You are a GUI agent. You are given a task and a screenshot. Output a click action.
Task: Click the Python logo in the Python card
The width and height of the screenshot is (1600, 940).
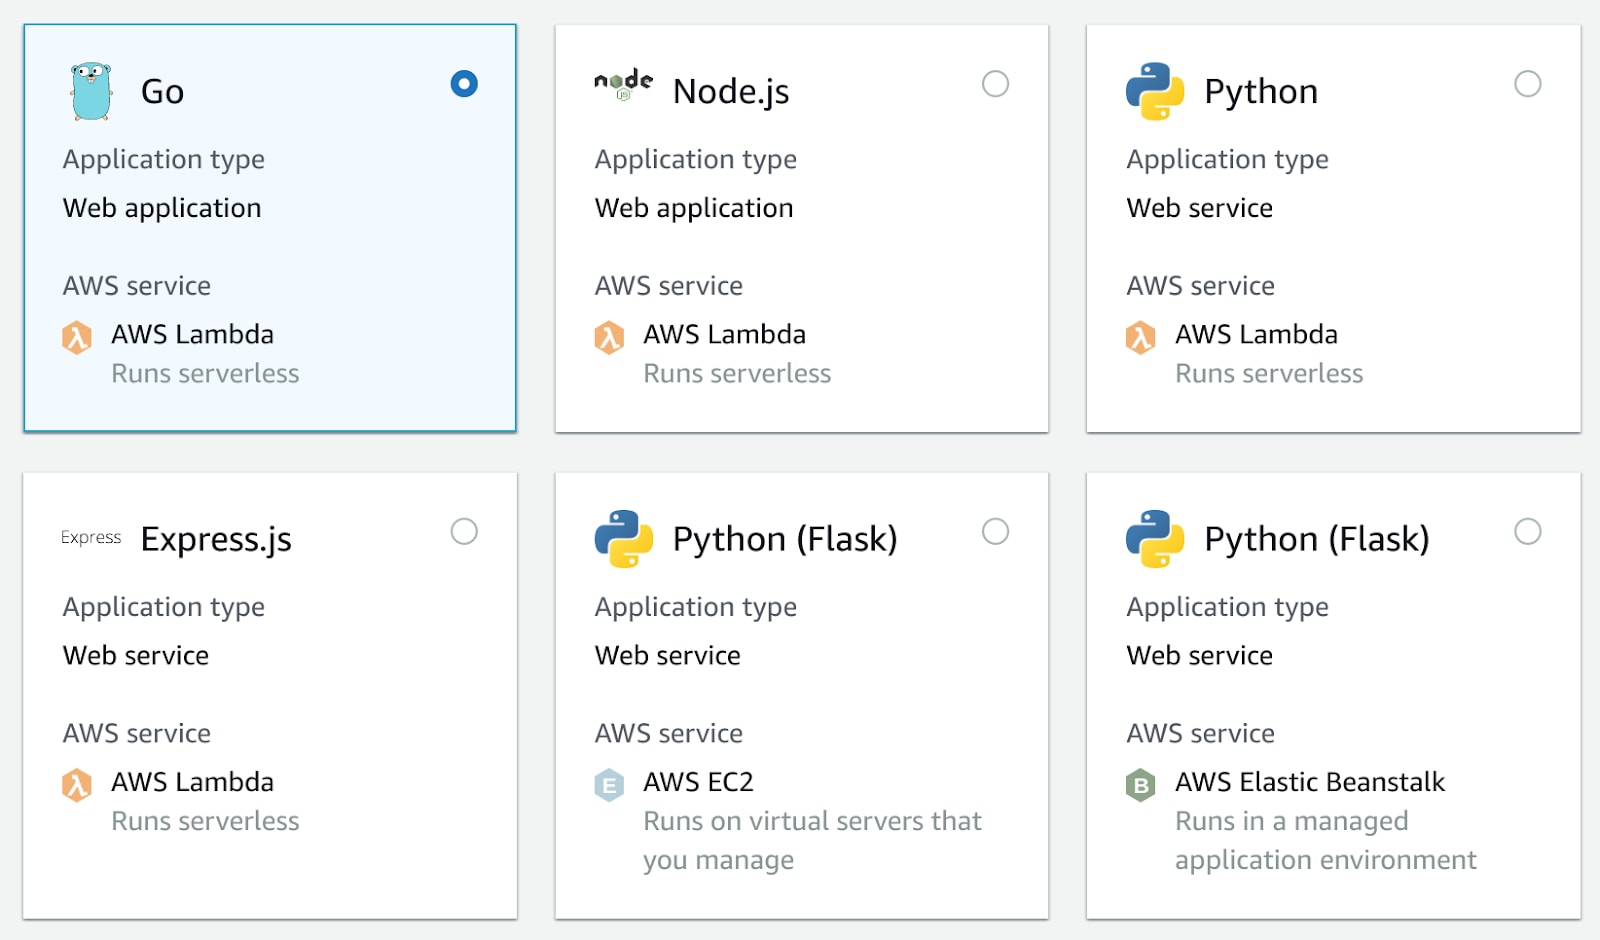coord(1155,91)
